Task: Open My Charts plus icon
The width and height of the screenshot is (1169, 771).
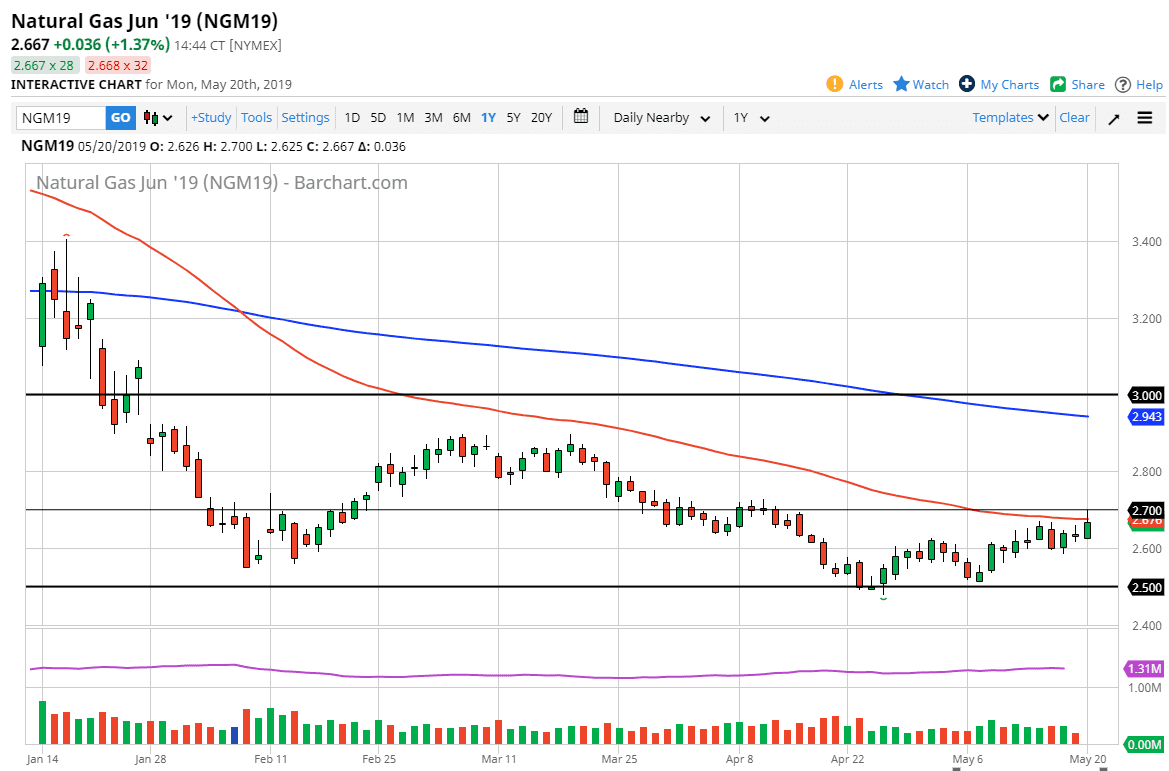Action: click(967, 84)
